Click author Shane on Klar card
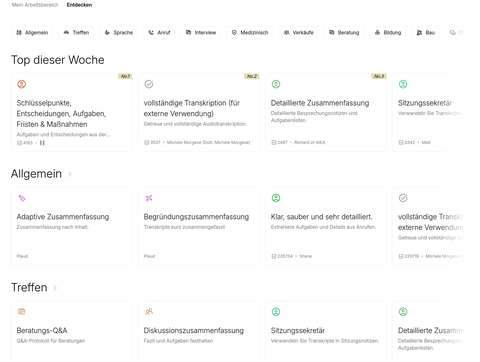Screen dimensions: 480x362 coord(306,256)
